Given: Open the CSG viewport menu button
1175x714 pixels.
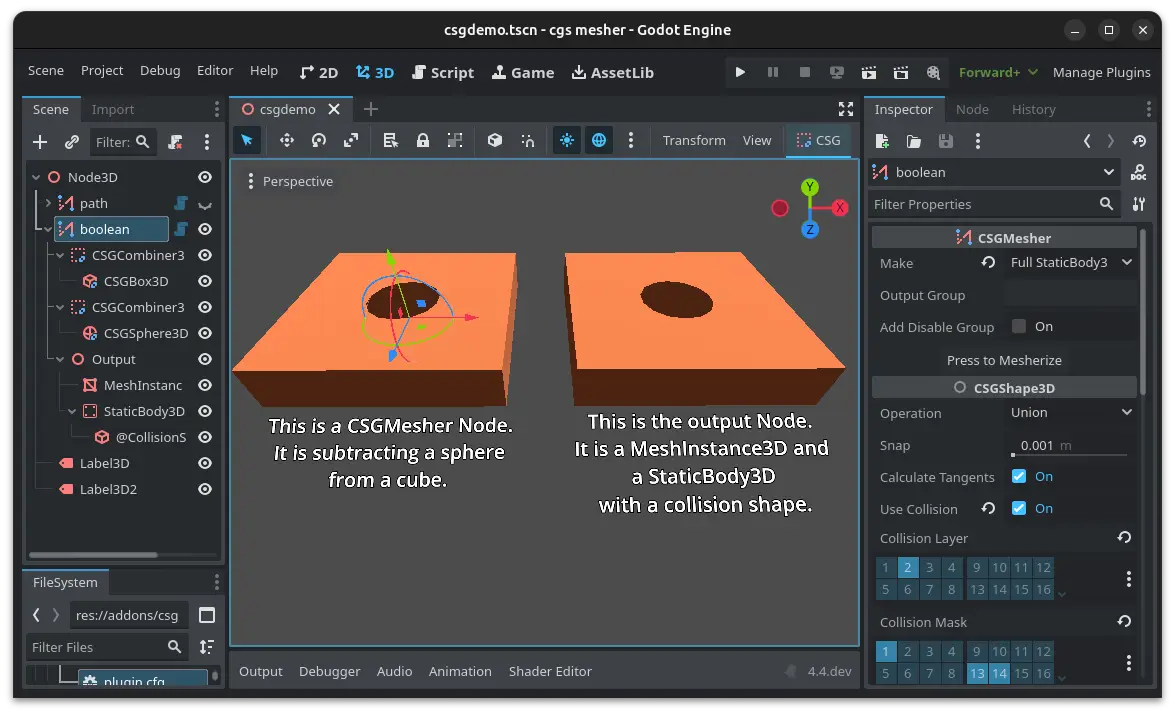Looking at the screenshot, I should point(818,141).
